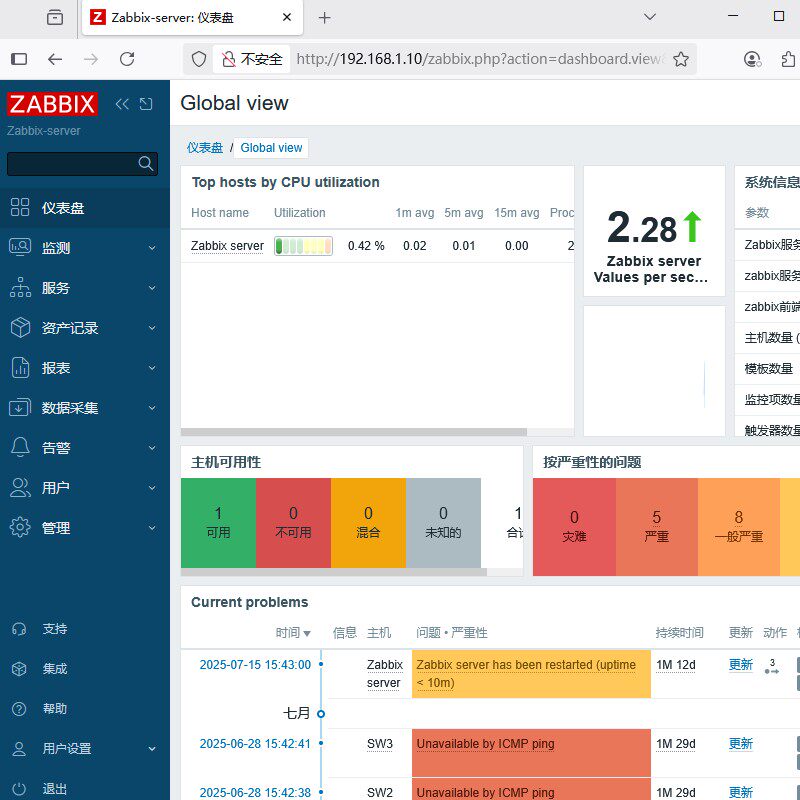Image resolution: width=800 pixels, height=800 pixels.
Task: Click the 七月 timeline marker
Action: pyautogui.click(x=321, y=714)
